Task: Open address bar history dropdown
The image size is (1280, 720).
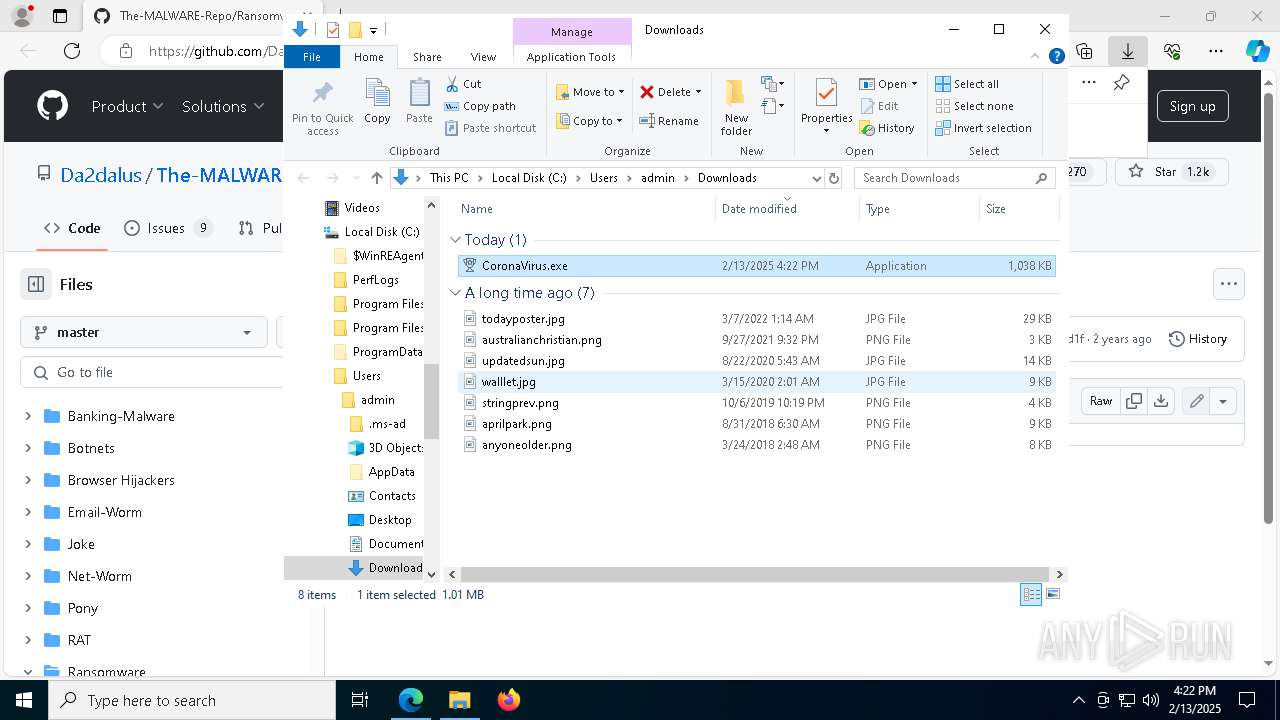Action: [816, 178]
